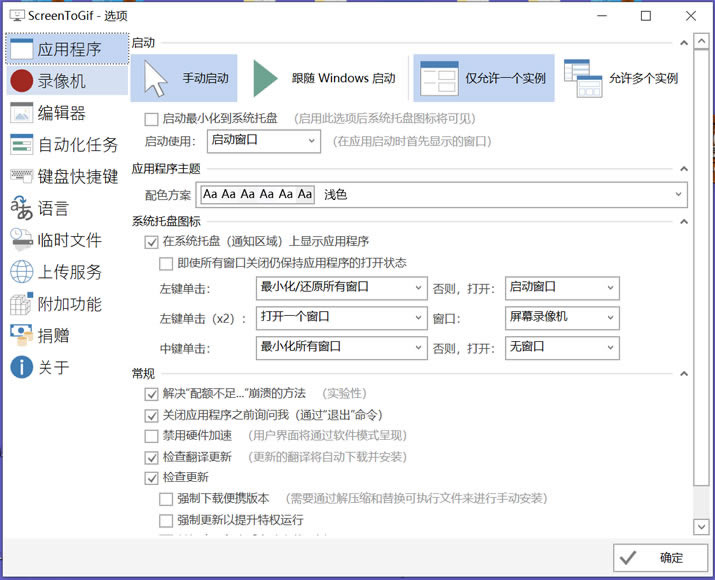
Task: Close the options window
Action: [x=691, y=16]
